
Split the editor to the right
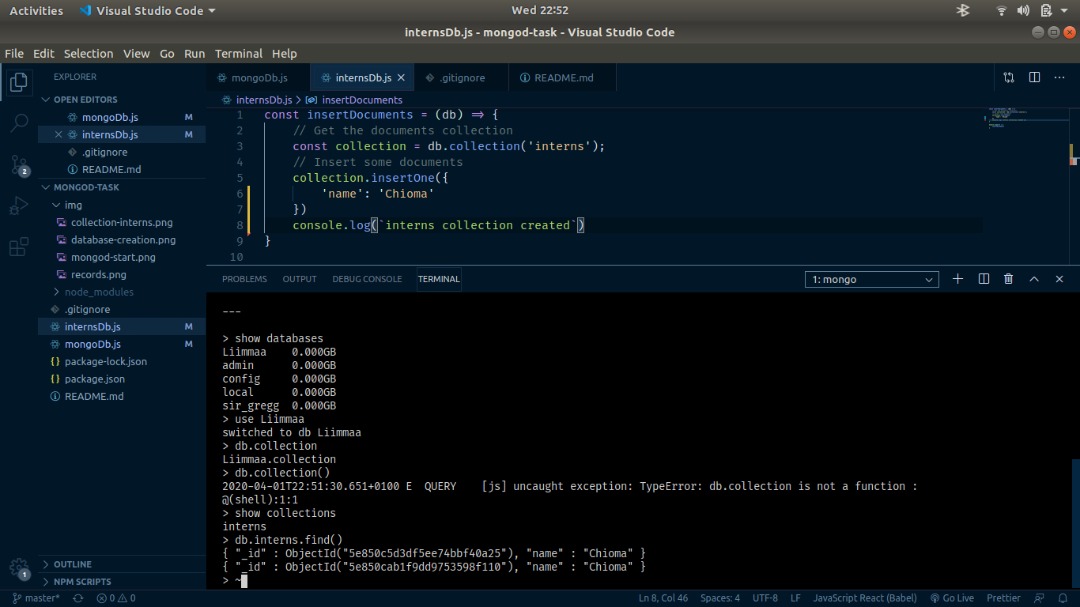(1035, 78)
